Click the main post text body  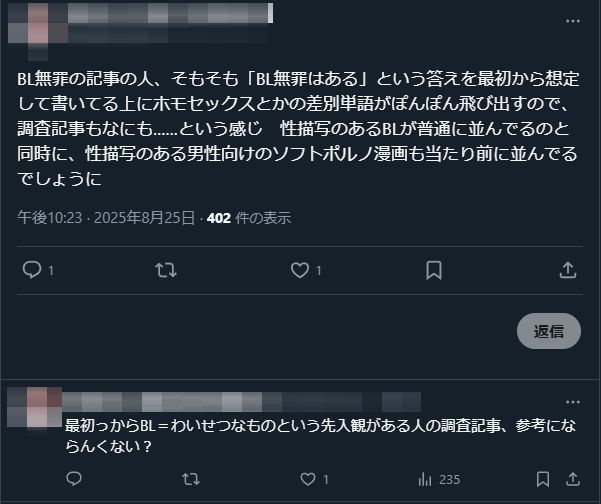point(290,128)
